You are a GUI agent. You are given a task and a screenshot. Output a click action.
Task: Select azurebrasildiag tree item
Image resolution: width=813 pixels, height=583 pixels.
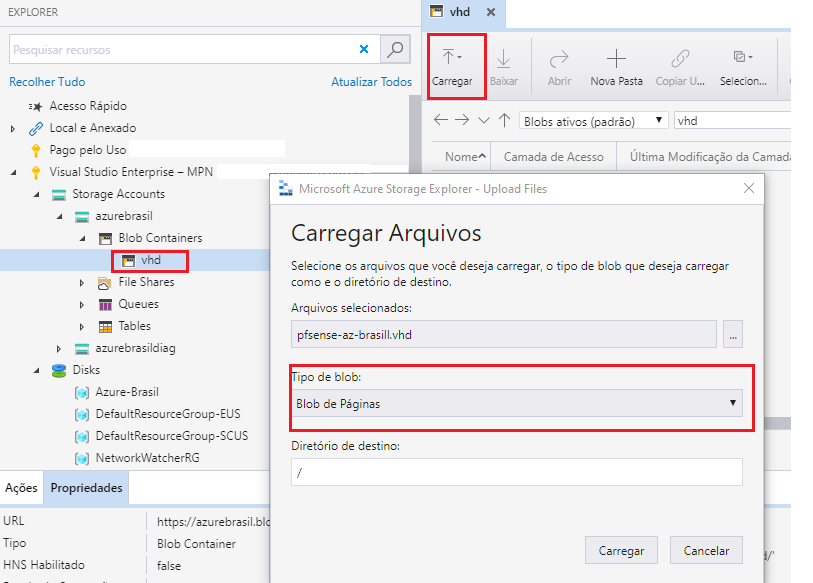tap(135, 348)
